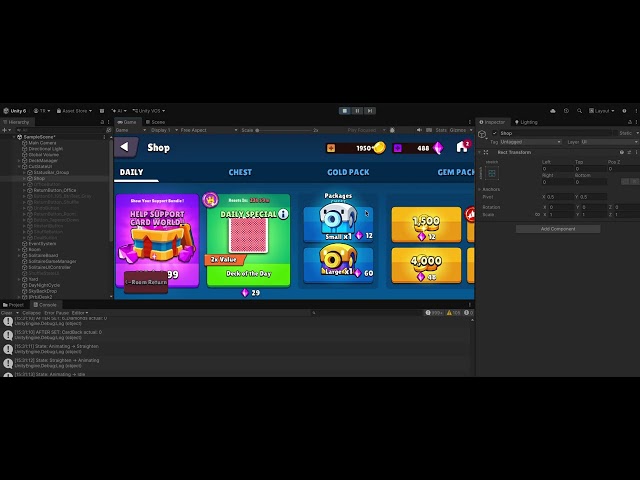The image size is (640, 480).
Task: Click the gem add icon beside 488
Action: pos(398,148)
